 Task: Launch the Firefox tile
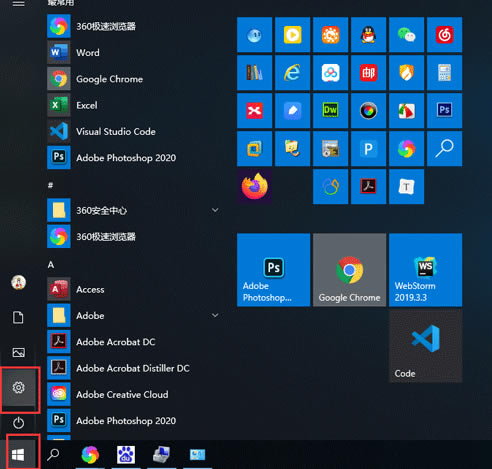[254, 187]
